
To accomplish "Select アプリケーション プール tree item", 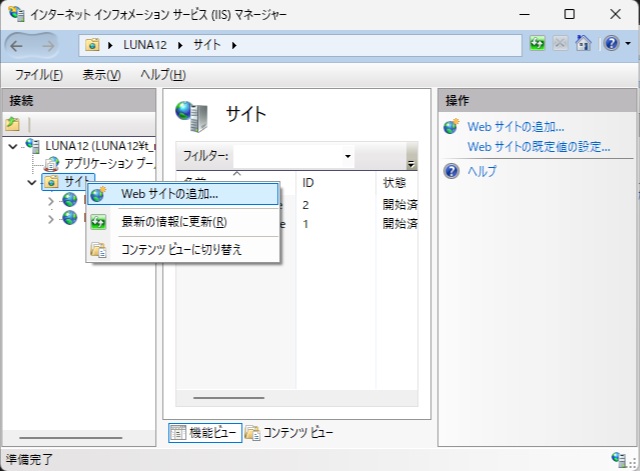I will pos(109,164).
